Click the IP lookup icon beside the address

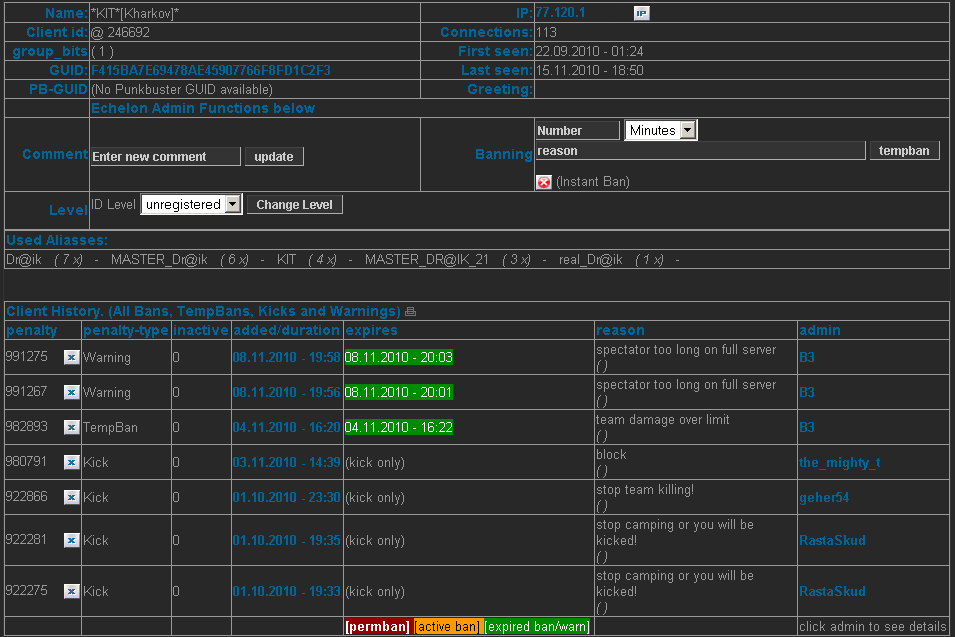coord(641,13)
